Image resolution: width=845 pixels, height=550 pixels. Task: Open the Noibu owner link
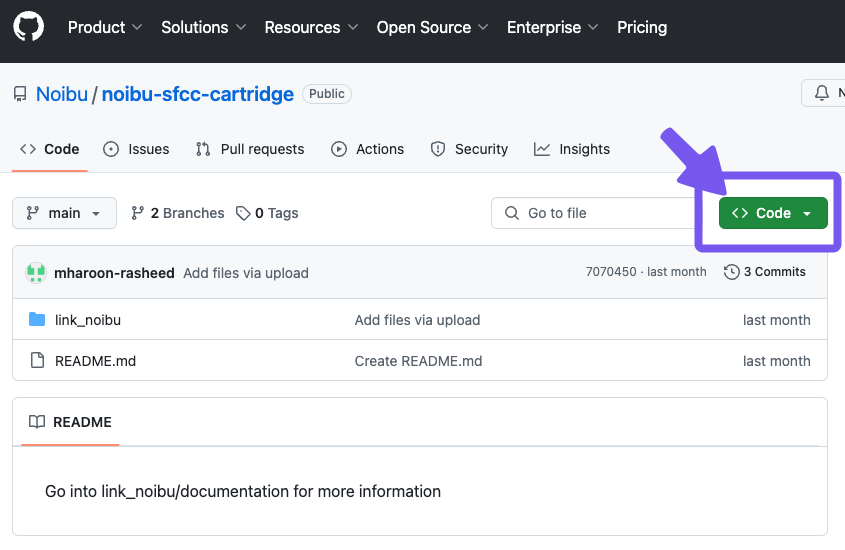click(61, 94)
